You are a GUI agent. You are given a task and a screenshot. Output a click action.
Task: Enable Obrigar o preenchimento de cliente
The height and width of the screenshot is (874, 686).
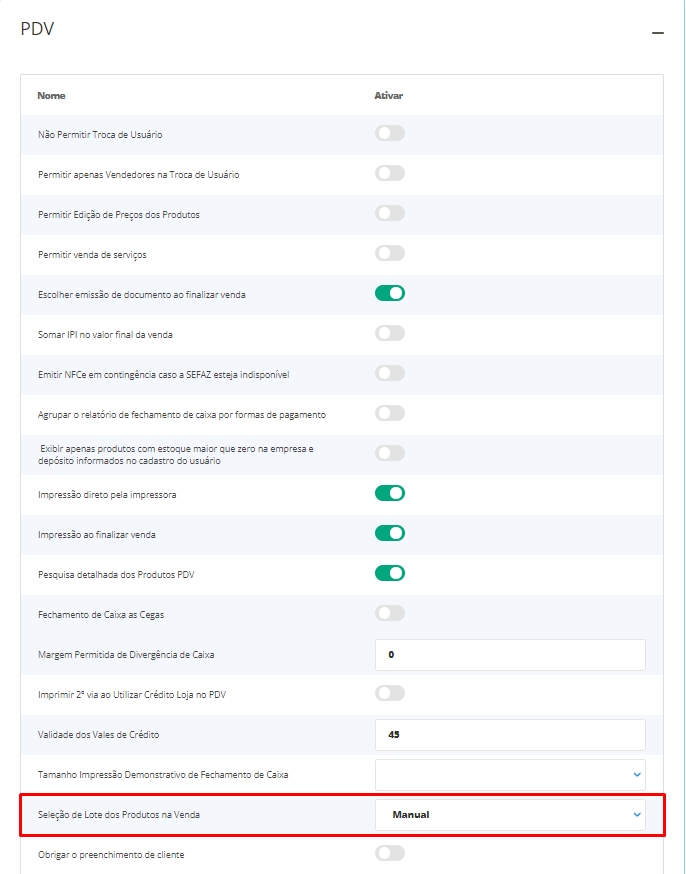coord(390,853)
